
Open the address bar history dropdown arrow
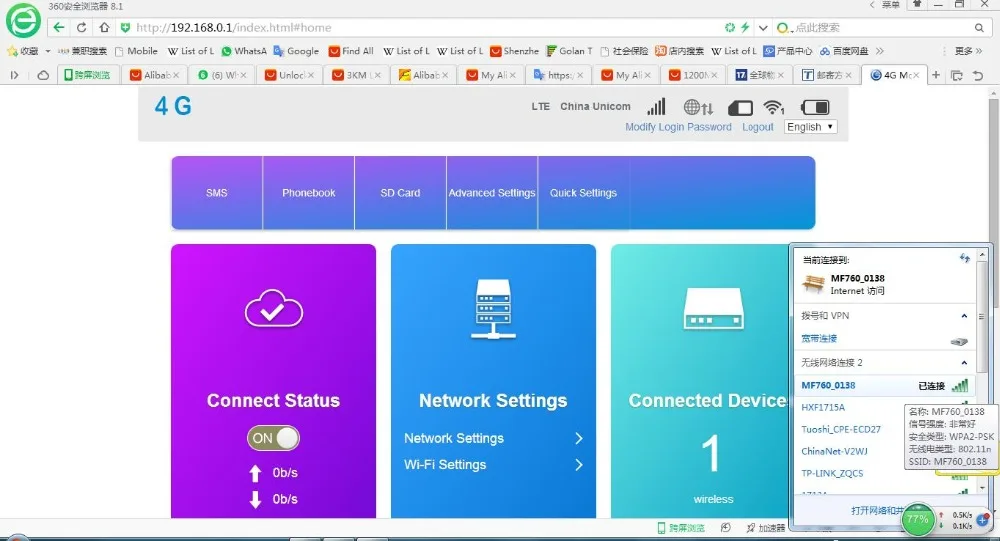tap(763, 27)
